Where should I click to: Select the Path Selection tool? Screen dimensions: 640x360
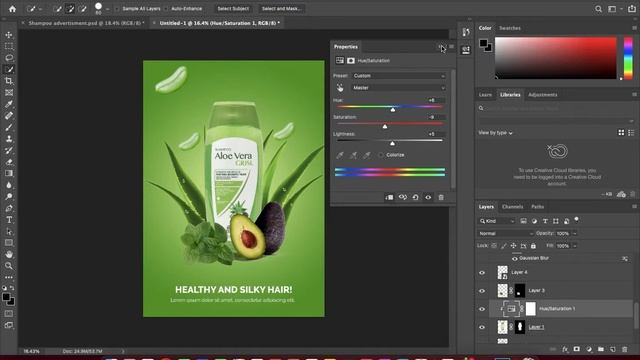tap(9, 231)
